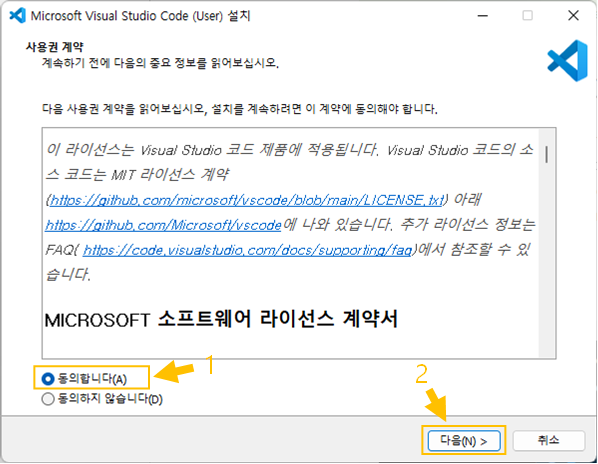Click the 설치를 계속하려면 이 계약에 동의해야 합니다 text
Screen dimensions: 598x464
324,109
